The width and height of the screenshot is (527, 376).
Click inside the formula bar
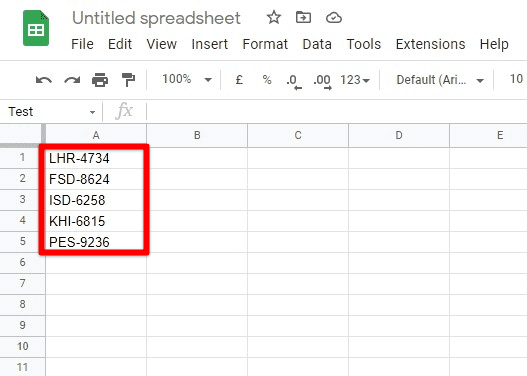pos(336,112)
